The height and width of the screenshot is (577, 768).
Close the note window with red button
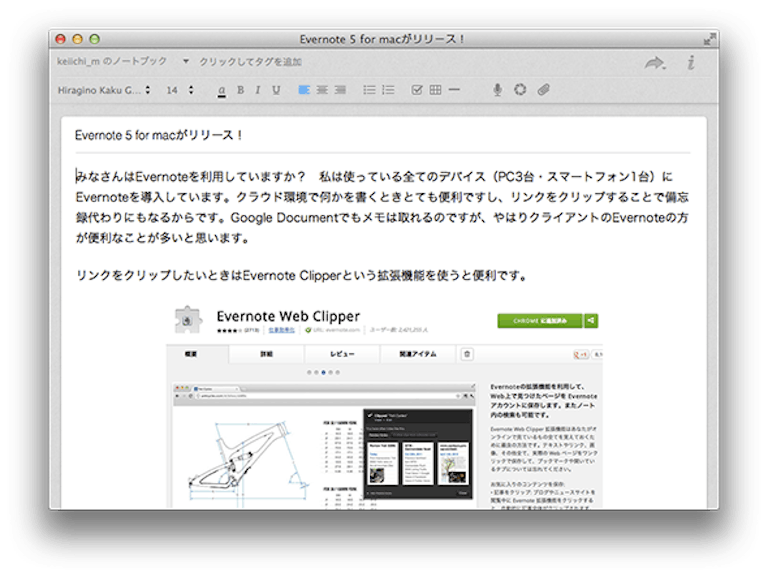(61, 39)
